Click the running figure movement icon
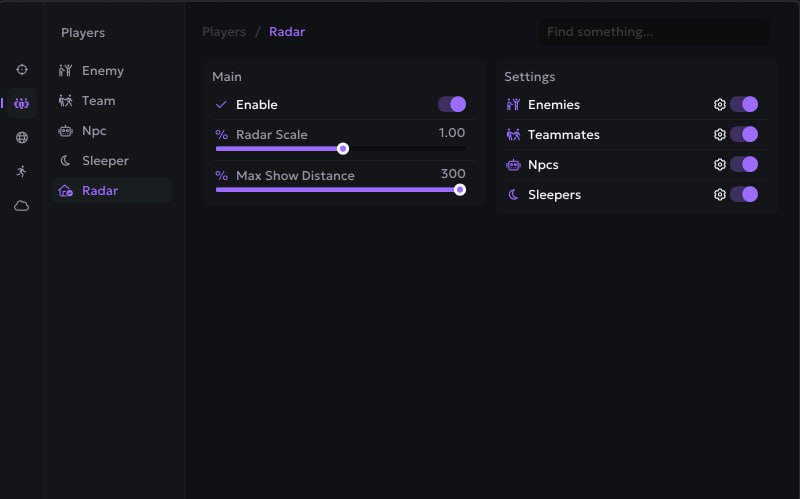The height and width of the screenshot is (499, 800). click(x=22, y=171)
